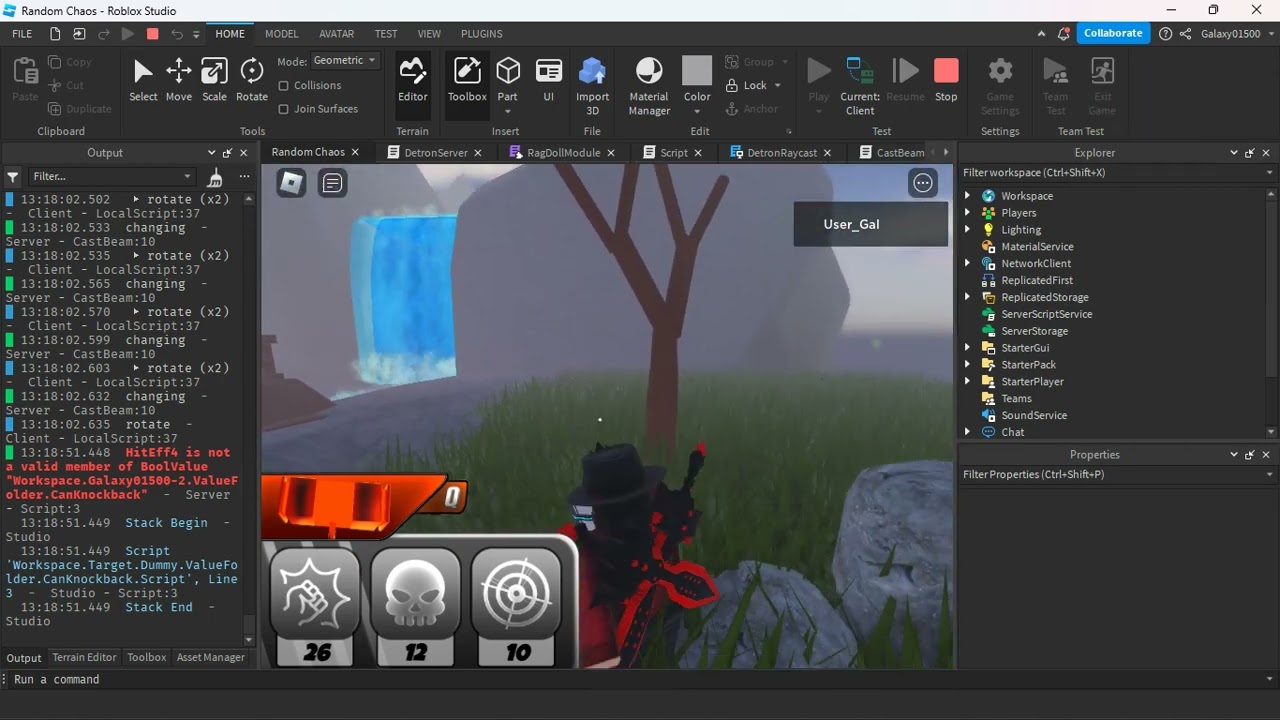Open the Lock dropdown

[x=778, y=86]
